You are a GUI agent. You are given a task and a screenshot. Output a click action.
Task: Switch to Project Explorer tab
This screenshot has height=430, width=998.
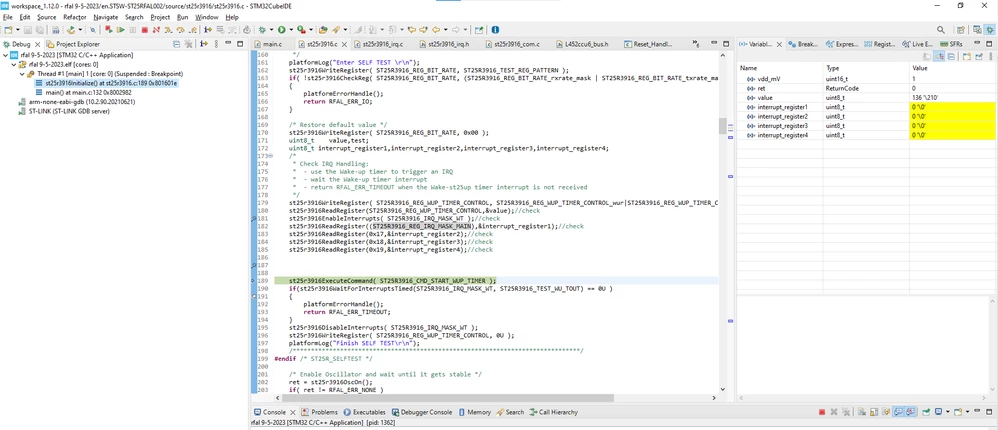pyautogui.click(x=73, y=45)
